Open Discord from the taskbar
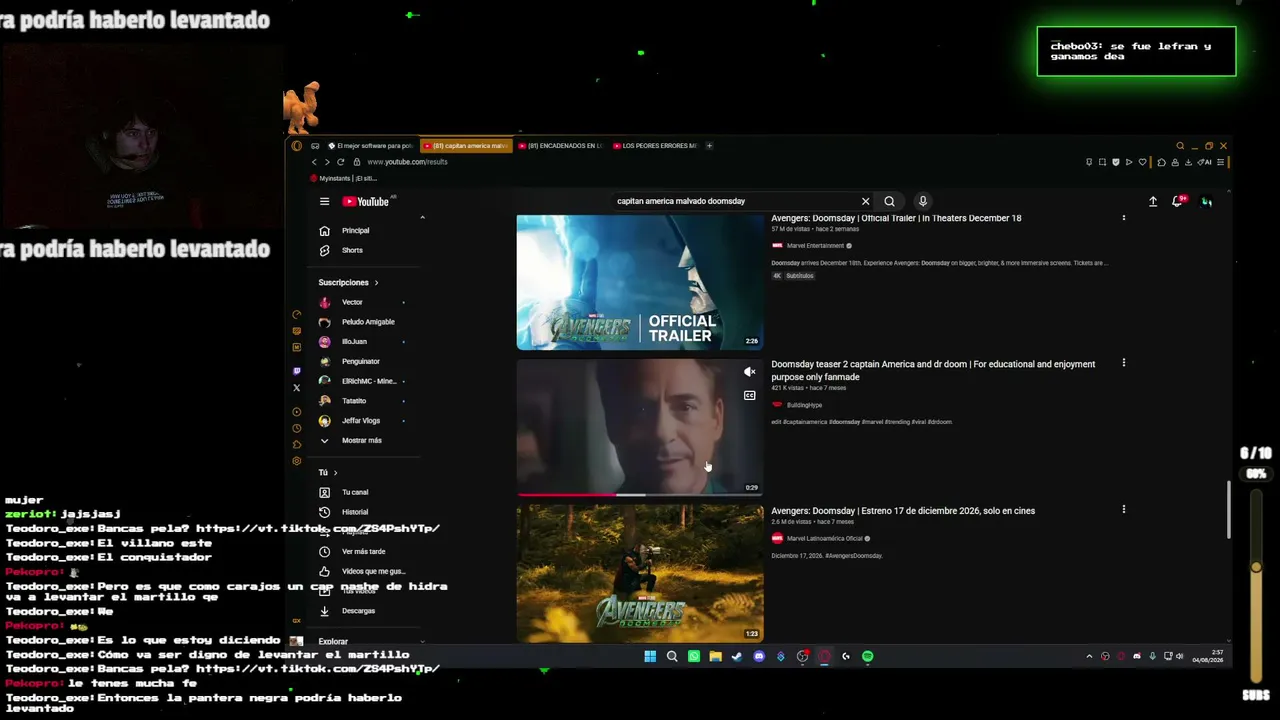The height and width of the screenshot is (720, 1280). (759, 657)
